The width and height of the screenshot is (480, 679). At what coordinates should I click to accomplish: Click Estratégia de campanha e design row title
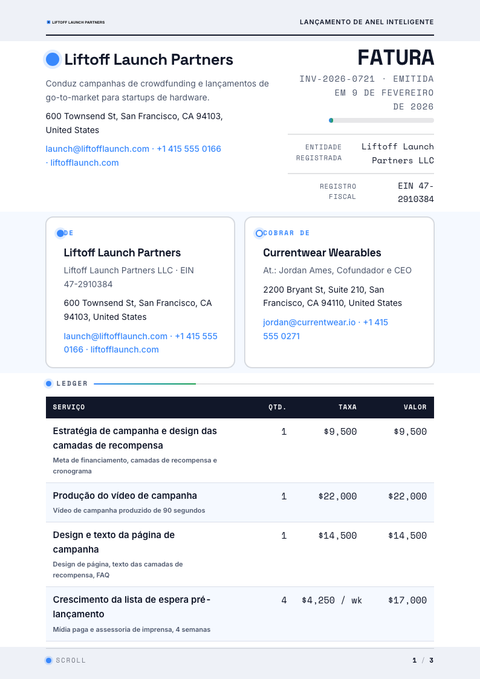click(x=135, y=438)
